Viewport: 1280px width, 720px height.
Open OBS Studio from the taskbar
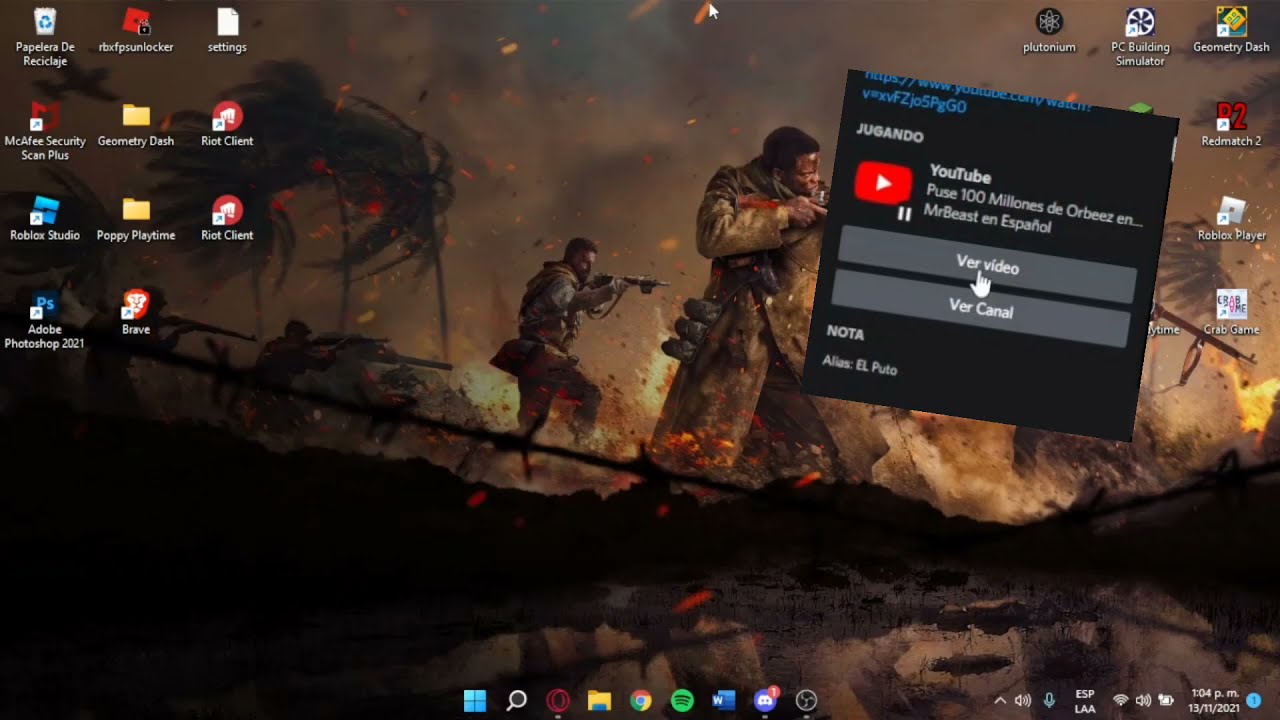coord(807,700)
